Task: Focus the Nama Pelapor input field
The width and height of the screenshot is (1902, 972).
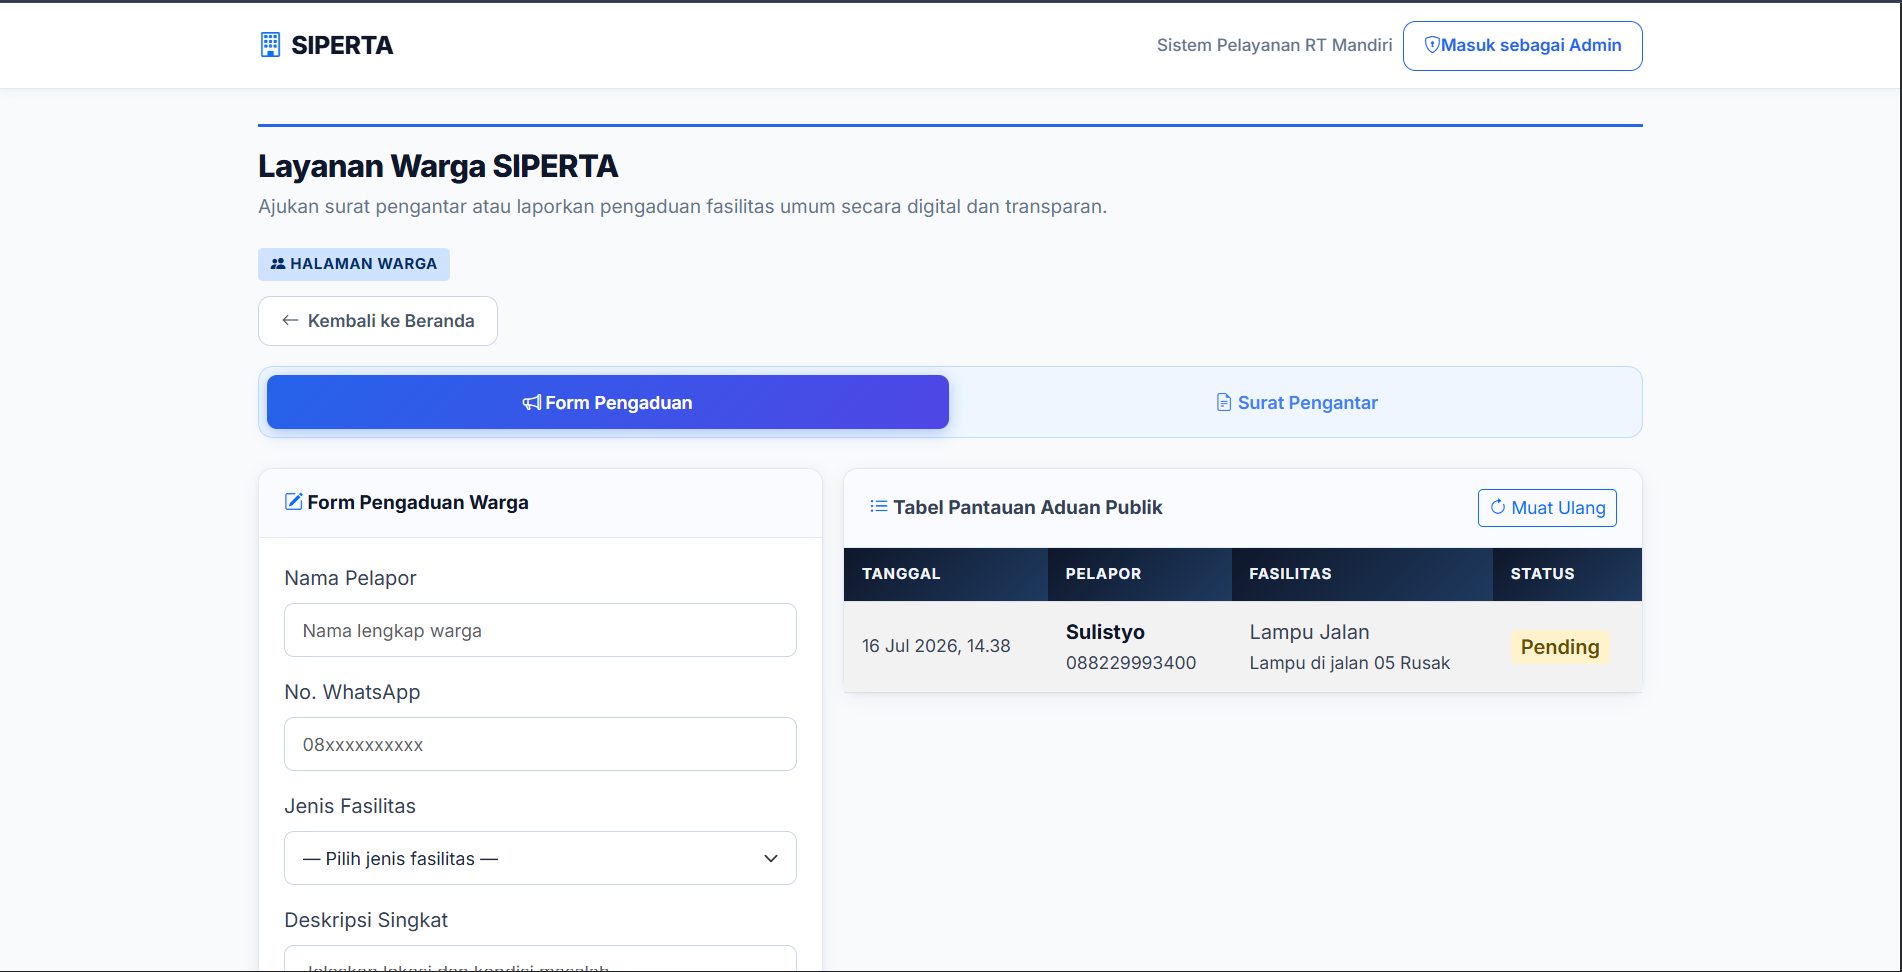Action: point(540,630)
